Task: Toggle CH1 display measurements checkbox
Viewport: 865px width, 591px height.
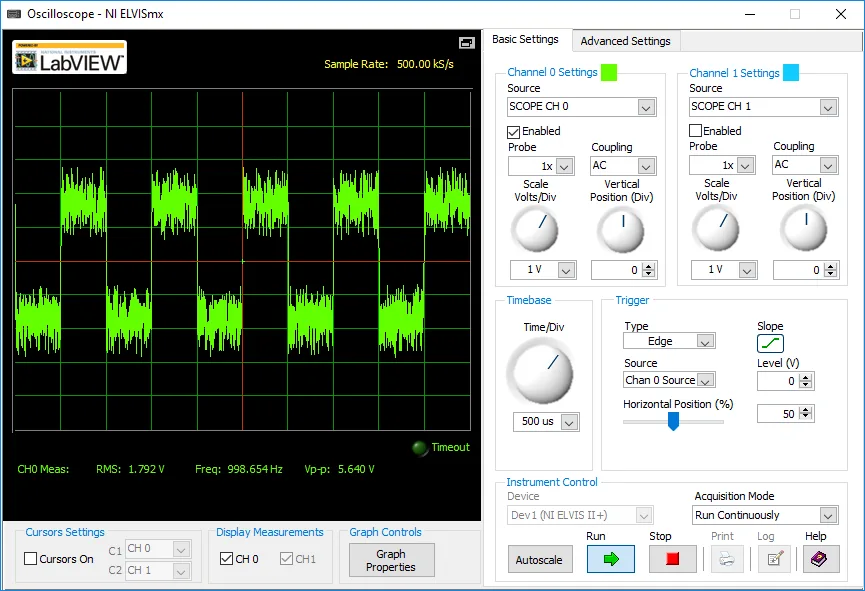Action: click(286, 558)
